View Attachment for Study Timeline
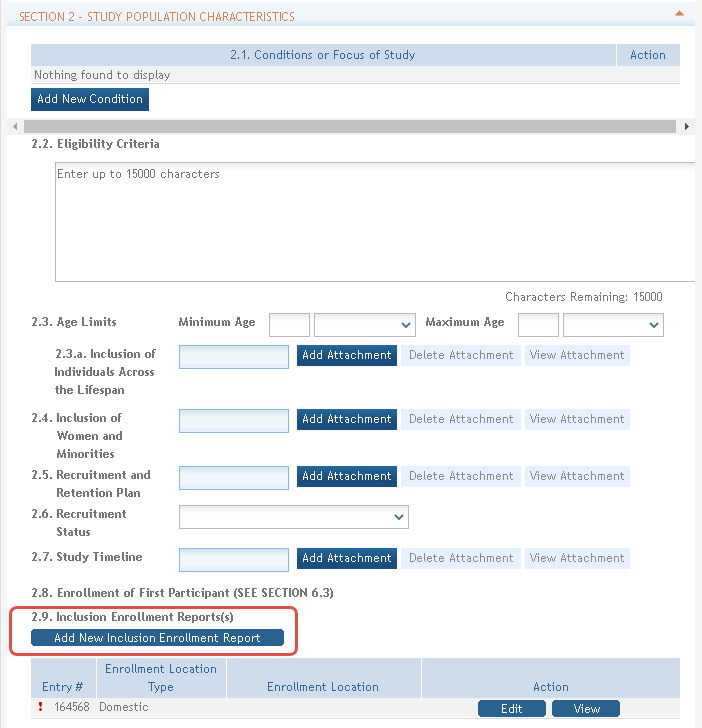702x728 pixels. (x=577, y=558)
